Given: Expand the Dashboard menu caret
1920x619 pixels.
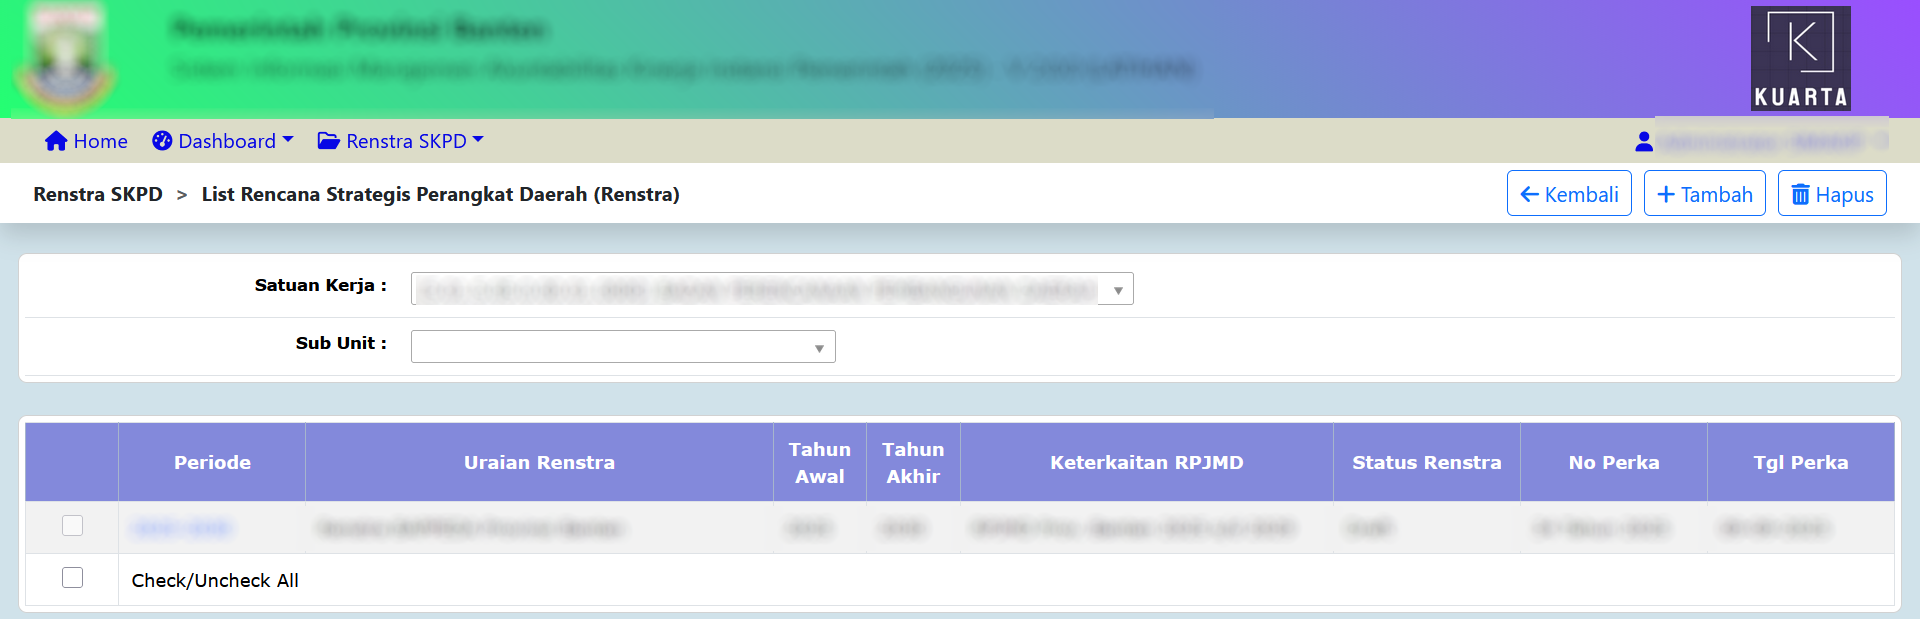Looking at the screenshot, I should pos(288,140).
